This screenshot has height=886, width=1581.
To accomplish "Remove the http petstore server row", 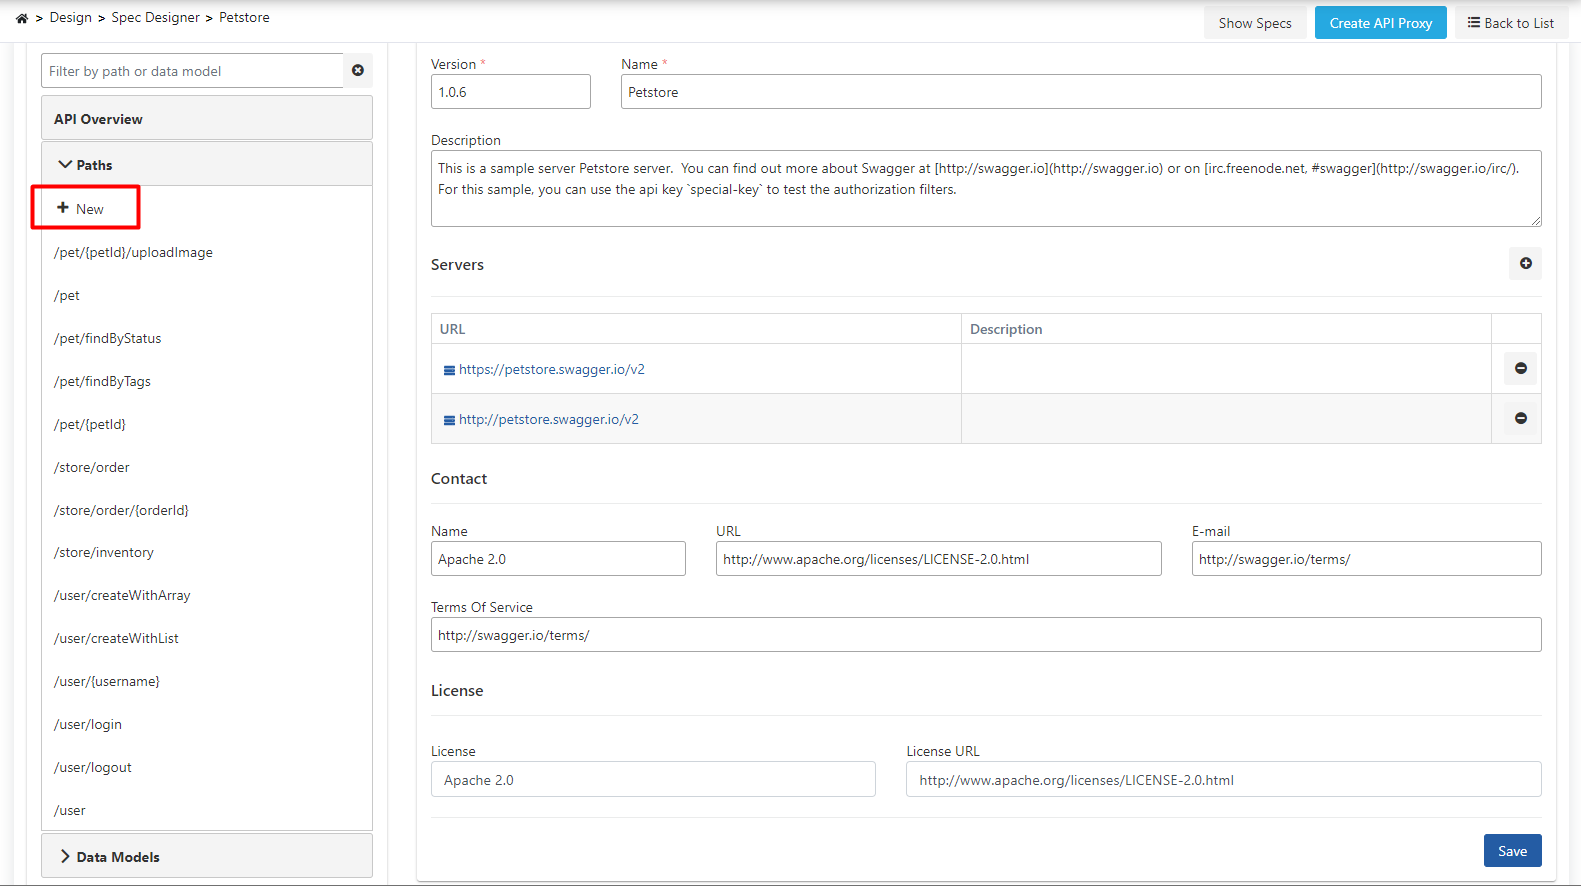I will [x=1520, y=419].
